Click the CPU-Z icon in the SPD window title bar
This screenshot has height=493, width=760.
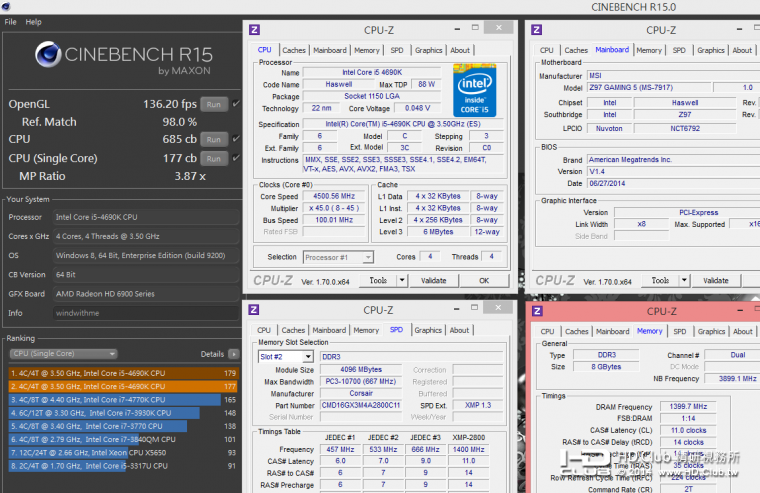point(254,311)
